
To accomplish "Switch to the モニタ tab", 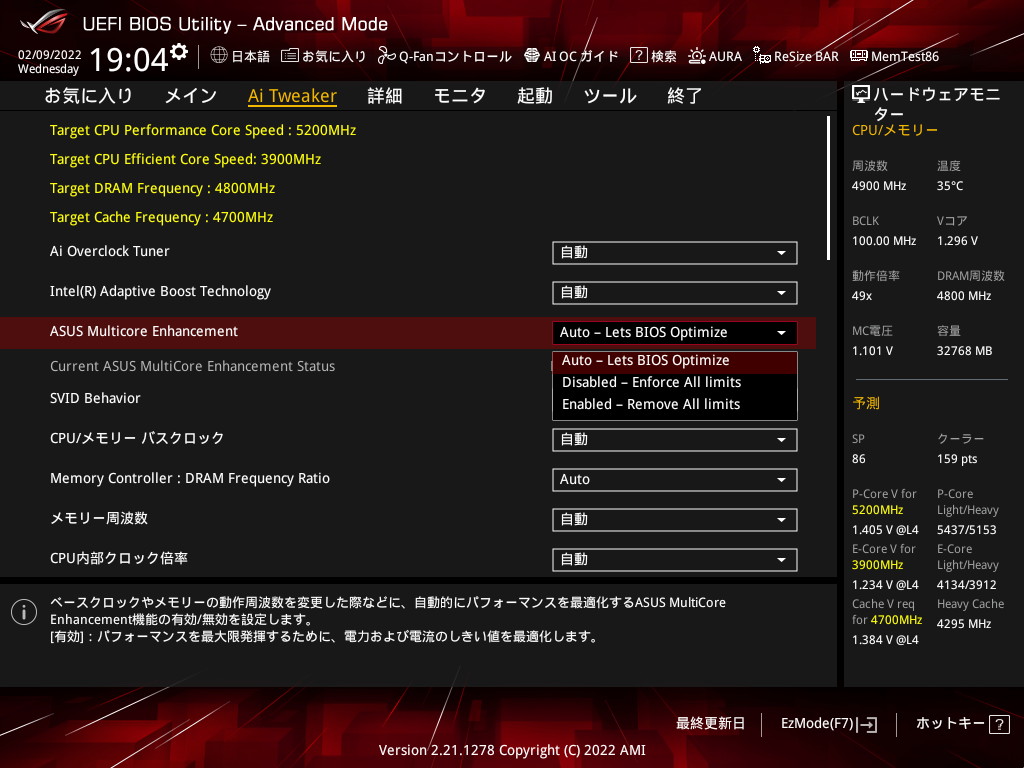I will tap(460, 96).
